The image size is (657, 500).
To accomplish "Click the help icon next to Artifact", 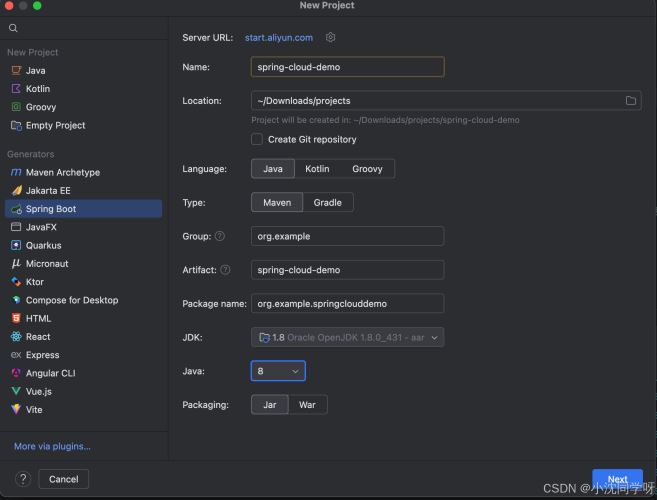I will (x=225, y=270).
